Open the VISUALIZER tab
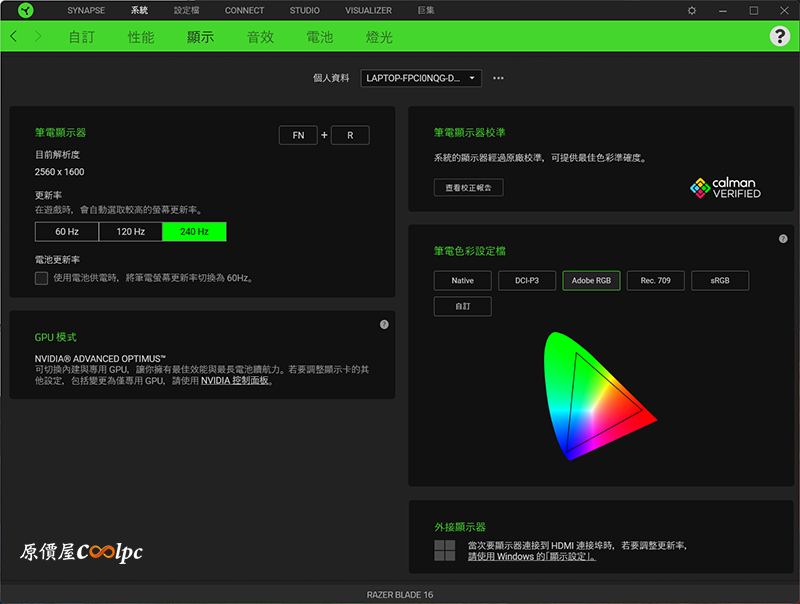Screen dimensions: 800x604 click(368, 10)
